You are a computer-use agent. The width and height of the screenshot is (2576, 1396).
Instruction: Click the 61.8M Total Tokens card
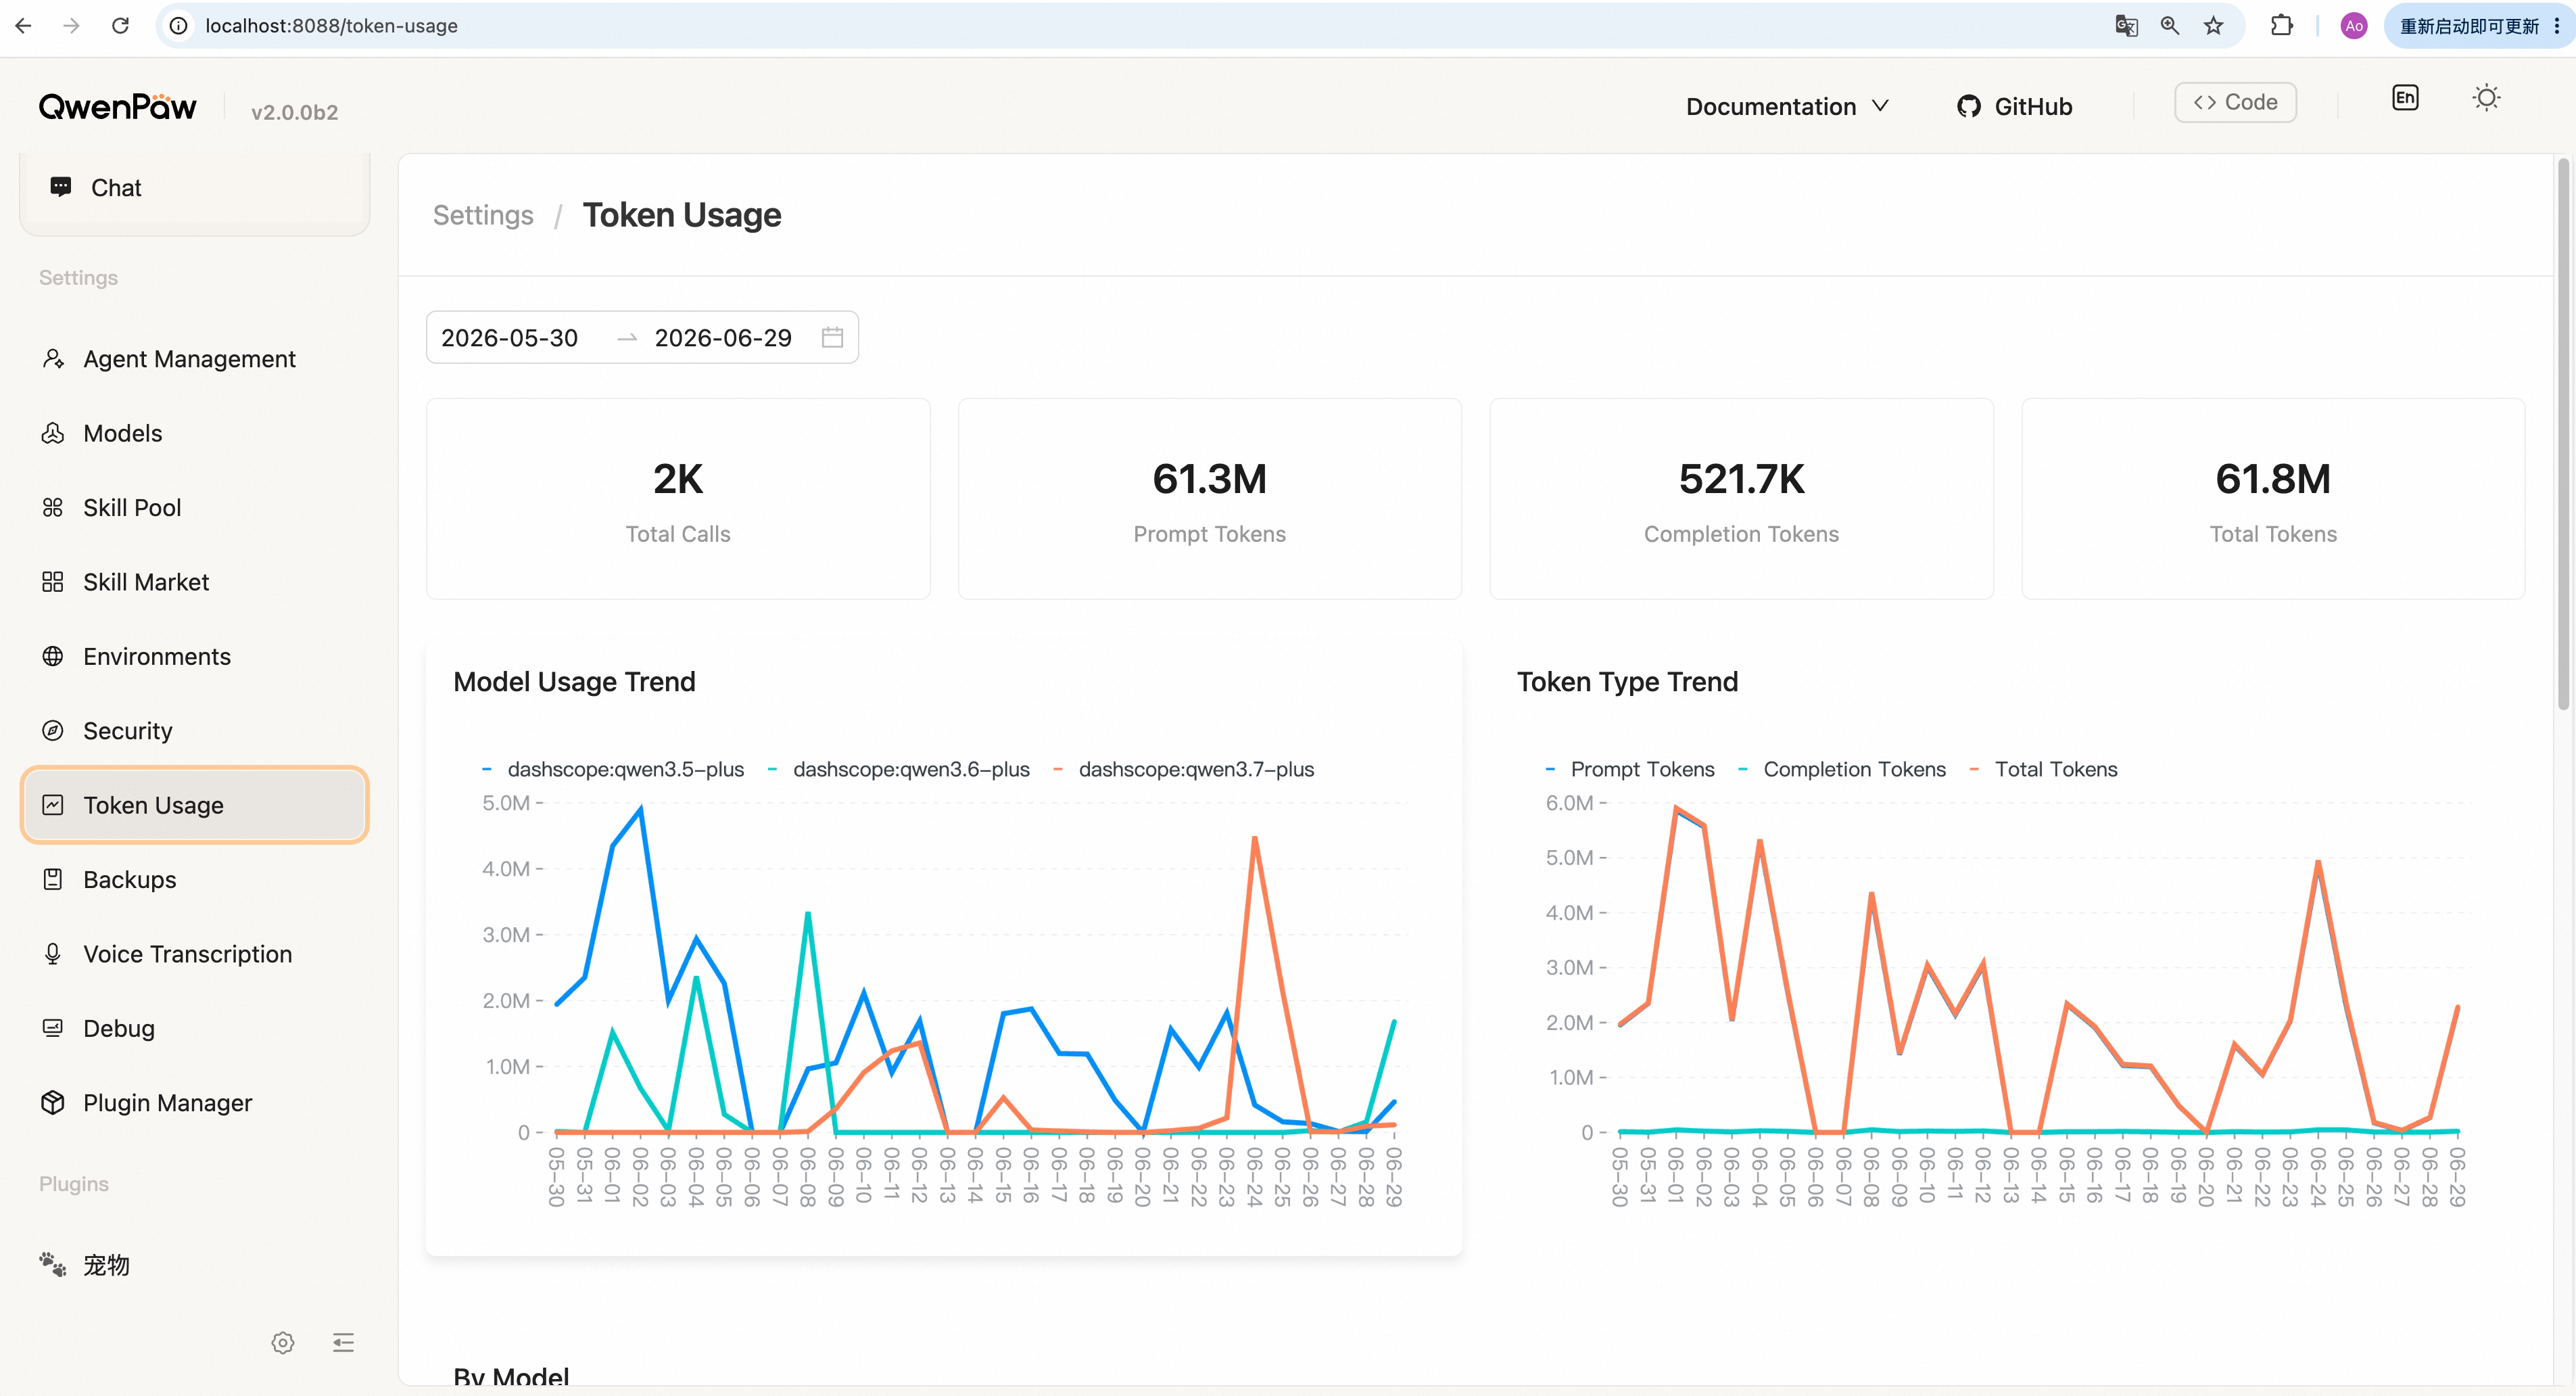(2273, 499)
